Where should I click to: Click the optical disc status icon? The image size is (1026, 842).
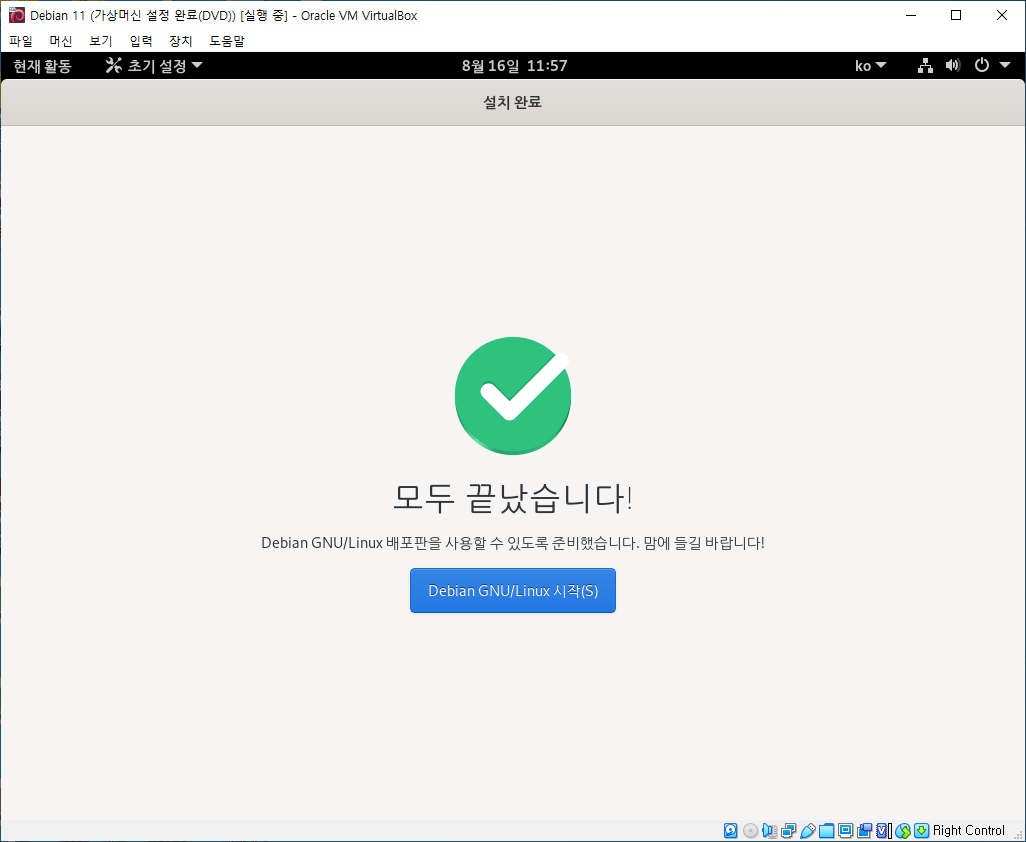click(751, 830)
